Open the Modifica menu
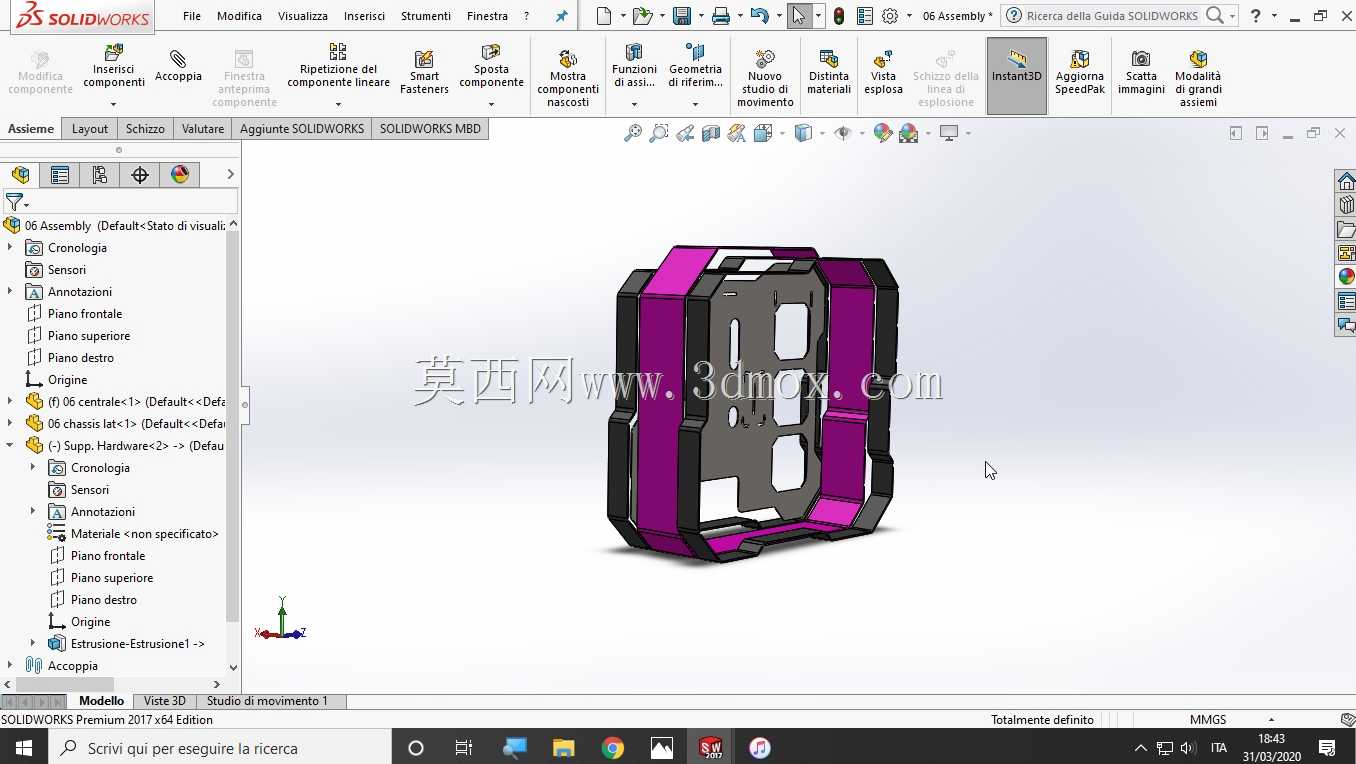1356x764 pixels. (x=239, y=16)
